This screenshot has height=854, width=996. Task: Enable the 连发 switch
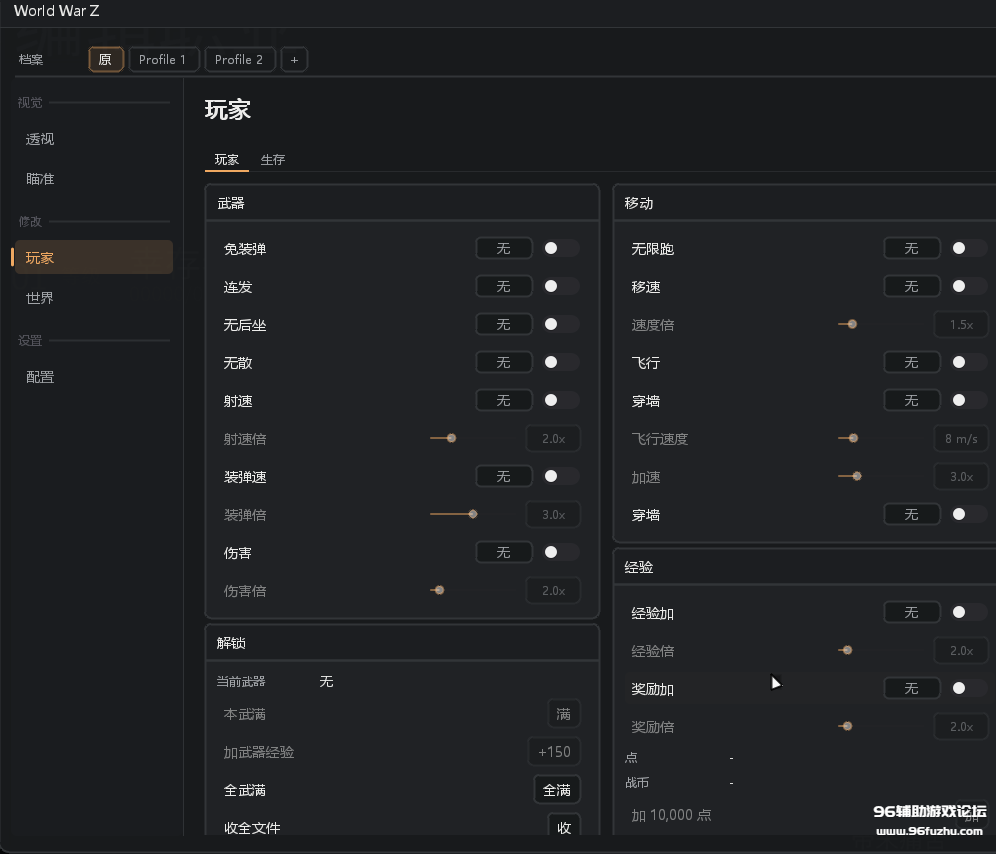tap(560, 287)
